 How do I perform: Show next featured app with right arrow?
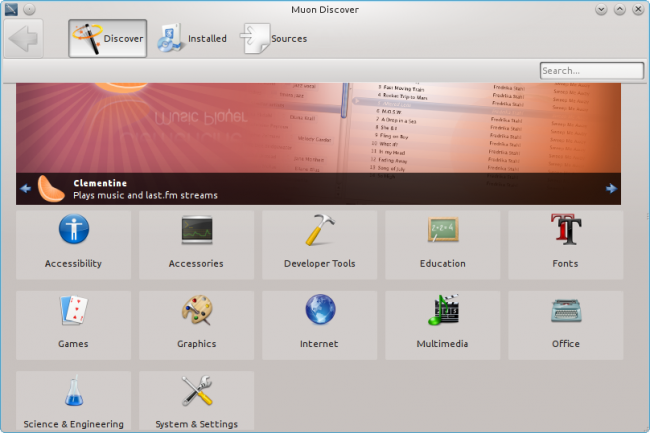611,189
